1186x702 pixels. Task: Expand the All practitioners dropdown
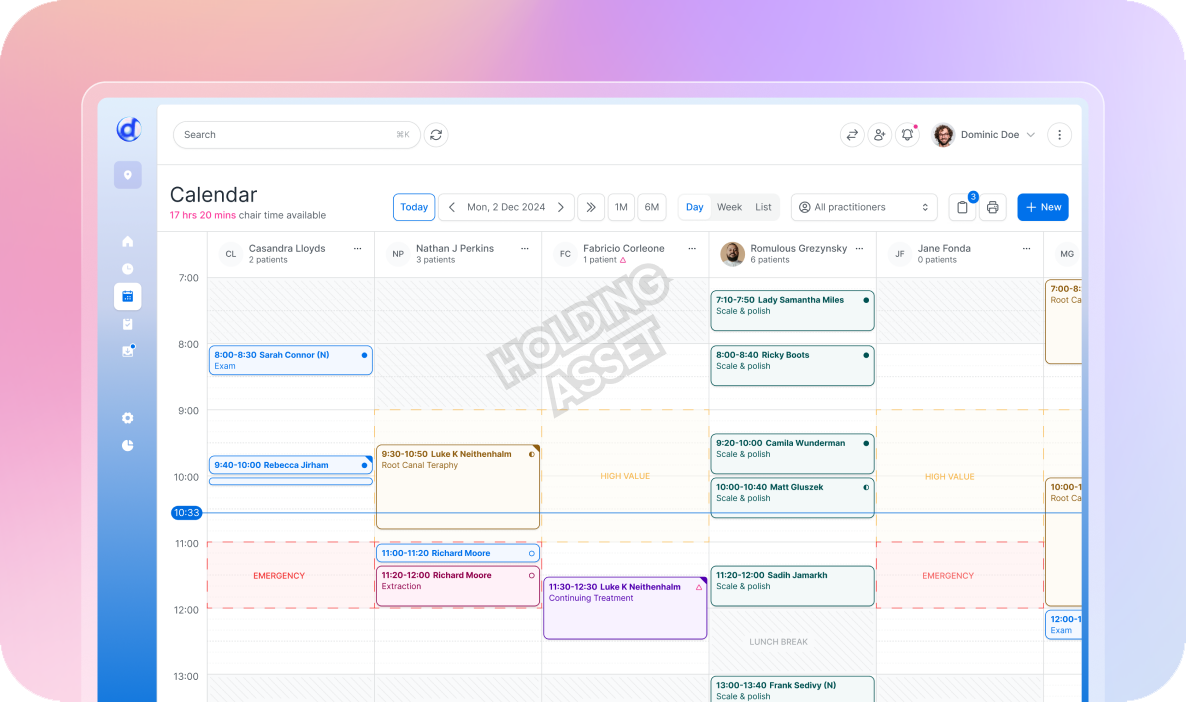coord(864,207)
